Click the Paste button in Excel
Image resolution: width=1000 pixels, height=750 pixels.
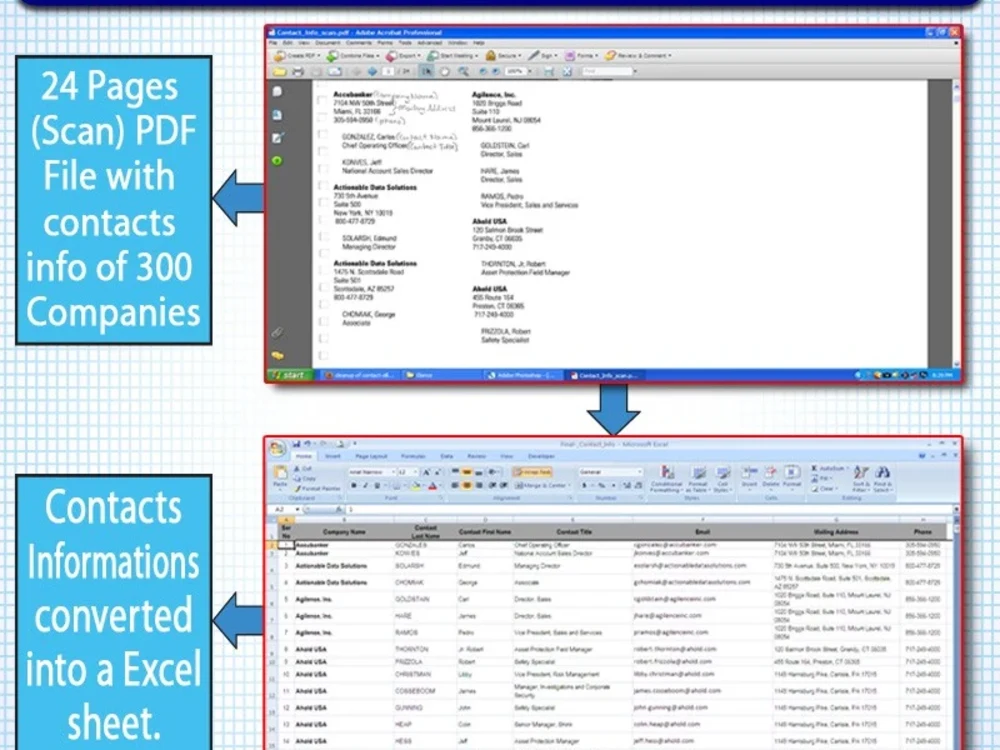(280, 477)
